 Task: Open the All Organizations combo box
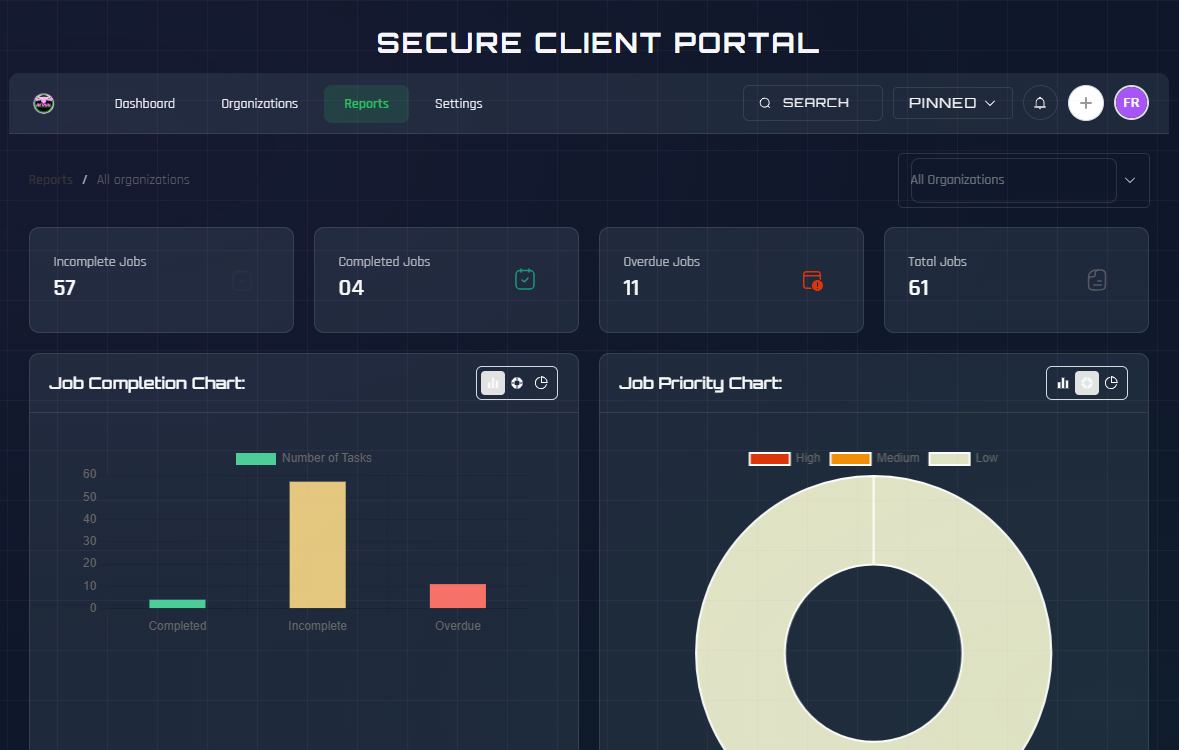(1010, 180)
